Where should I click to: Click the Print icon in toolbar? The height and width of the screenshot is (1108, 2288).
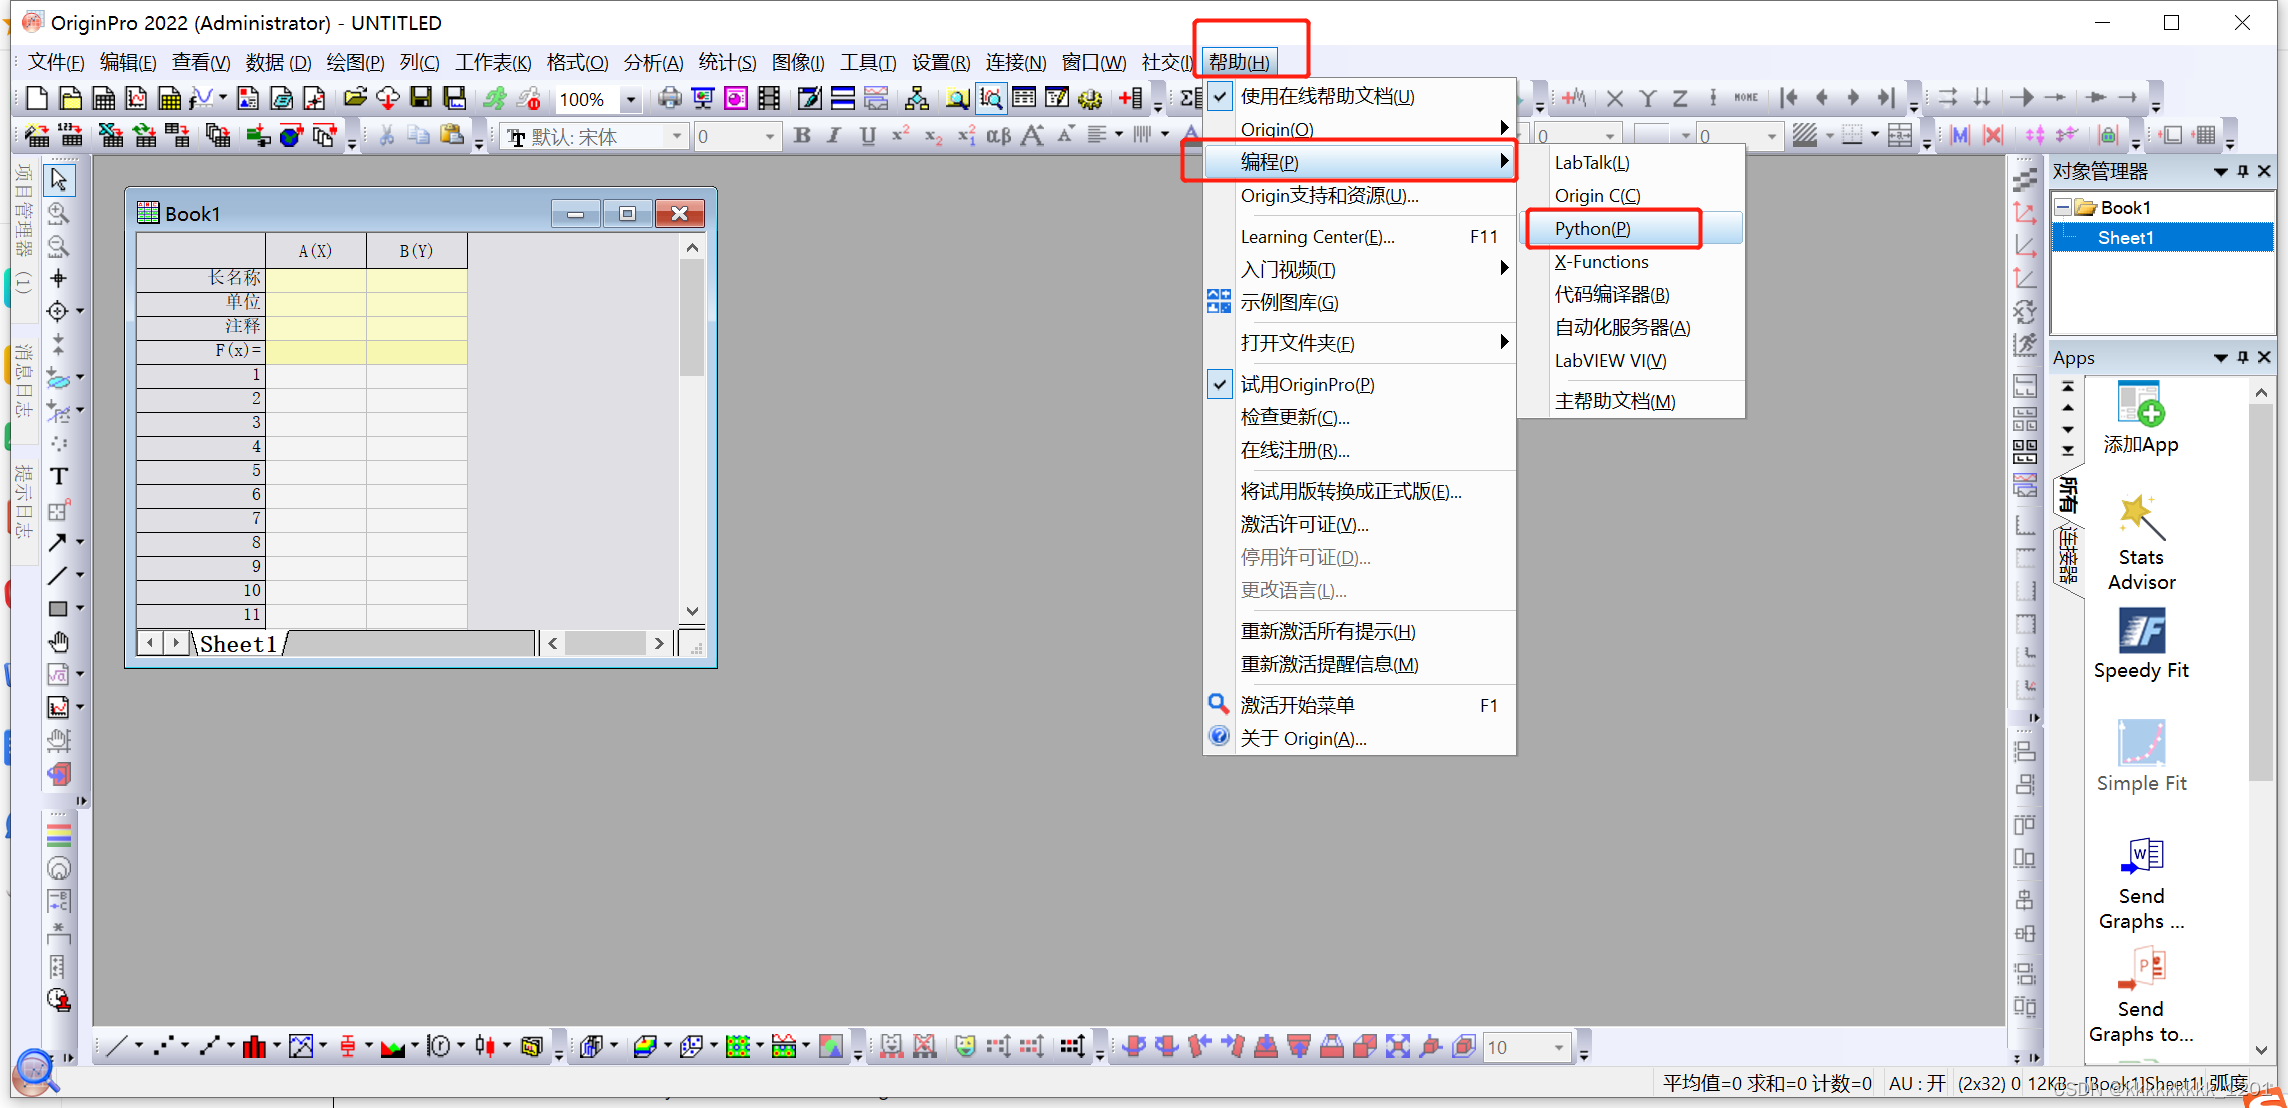669,98
